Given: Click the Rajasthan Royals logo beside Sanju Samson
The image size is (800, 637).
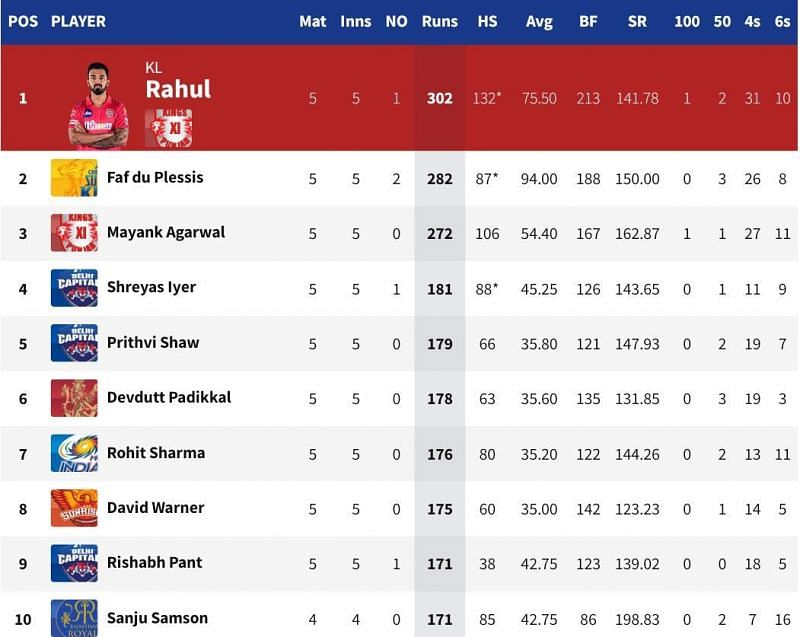Looking at the screenshot, I should point(74,617).
